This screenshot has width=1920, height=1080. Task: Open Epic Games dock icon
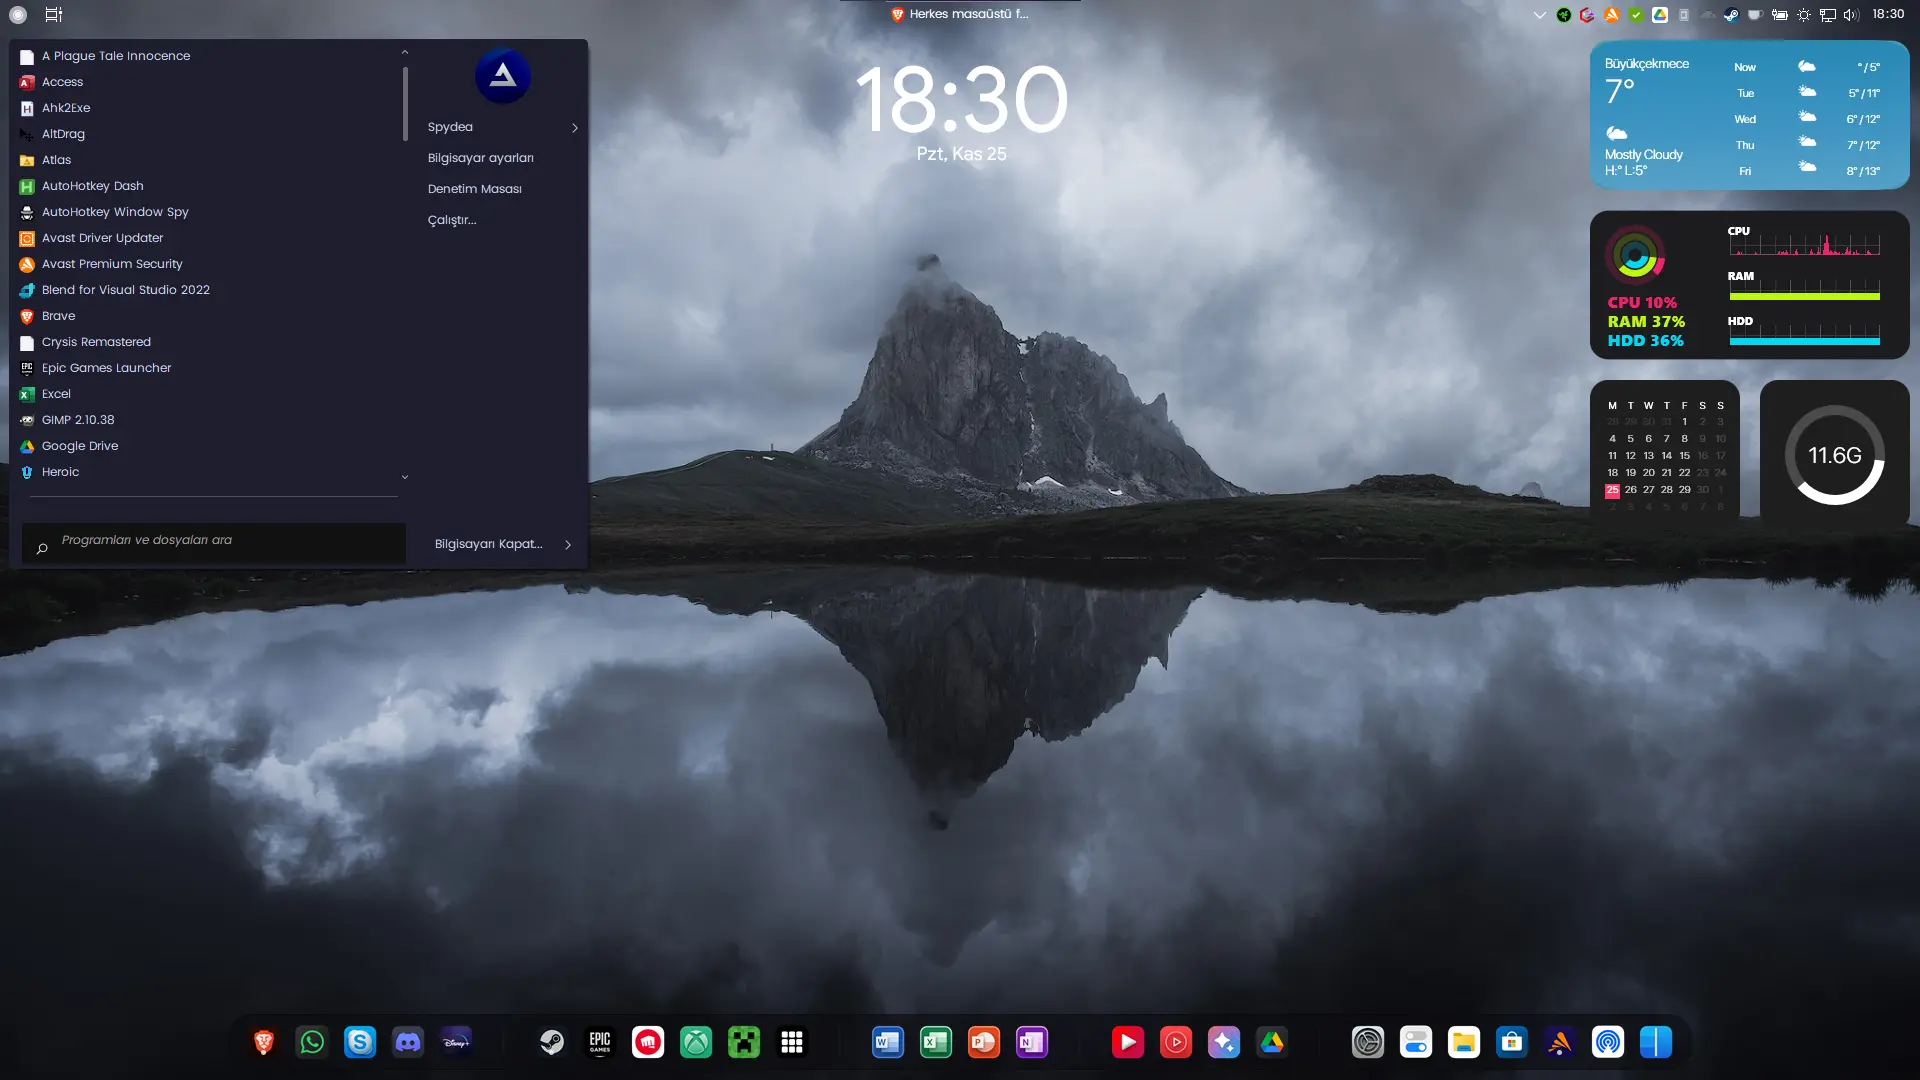point(600,1042)
